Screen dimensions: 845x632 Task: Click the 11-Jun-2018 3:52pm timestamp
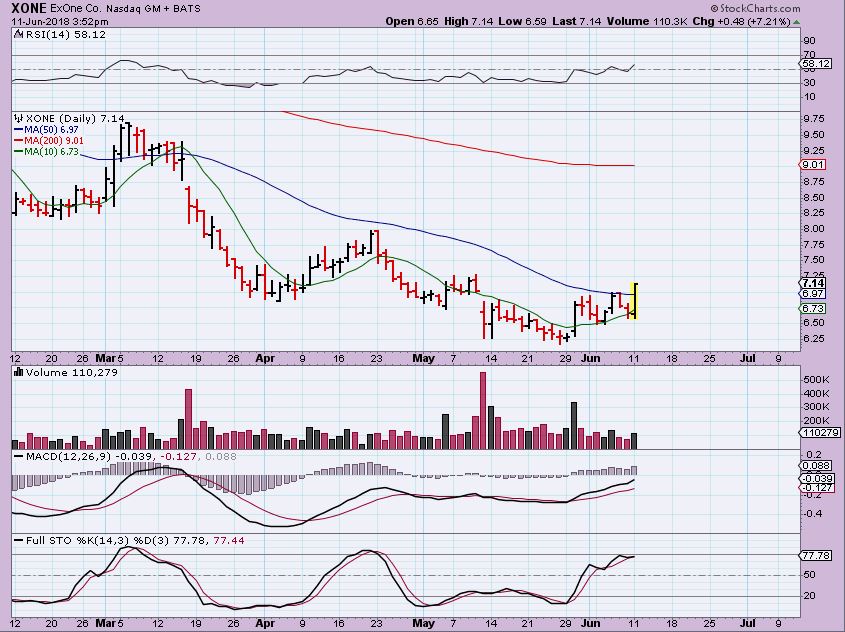point(60,22)
